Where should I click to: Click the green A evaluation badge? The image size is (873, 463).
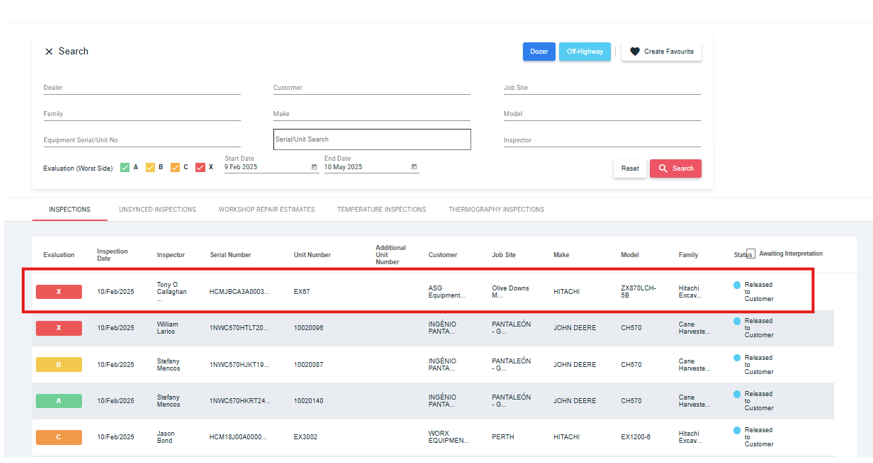59,401
